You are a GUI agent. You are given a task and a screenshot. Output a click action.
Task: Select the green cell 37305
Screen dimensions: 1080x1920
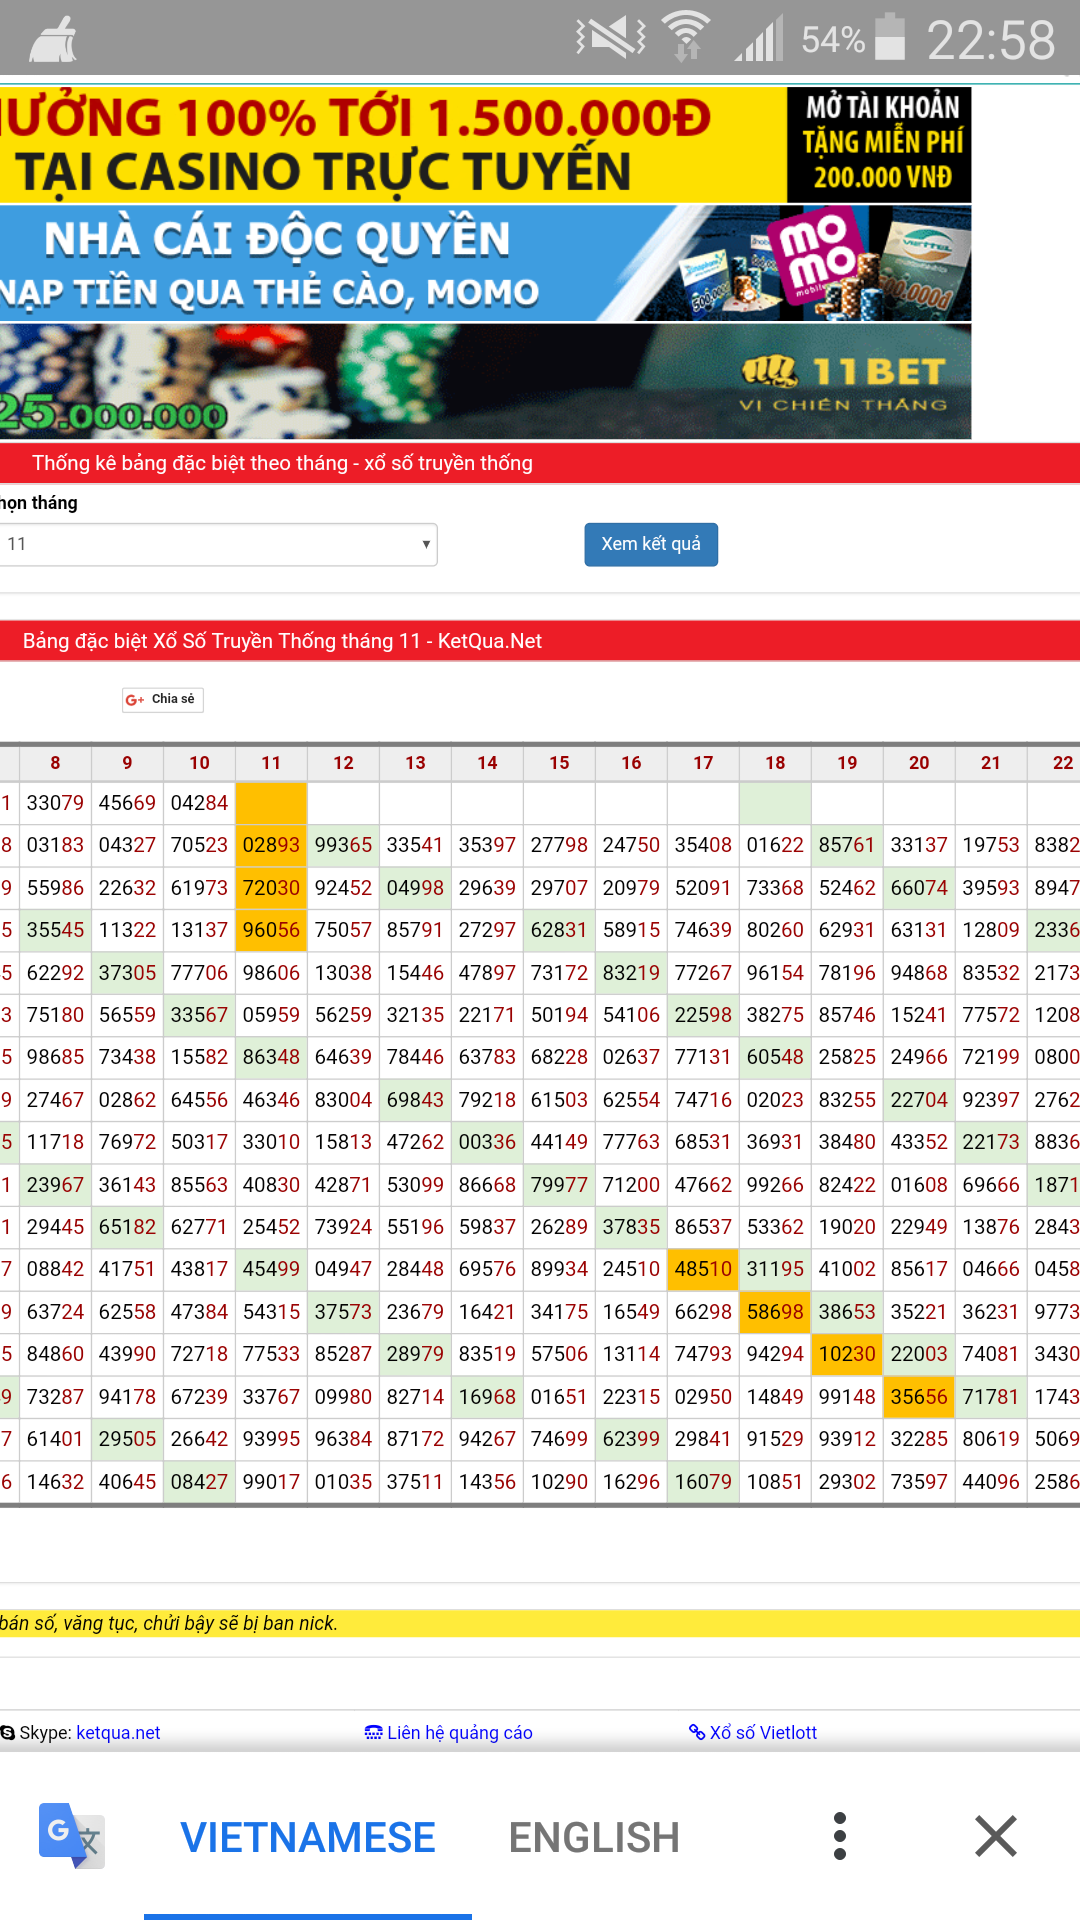click(x=127, y=973)
